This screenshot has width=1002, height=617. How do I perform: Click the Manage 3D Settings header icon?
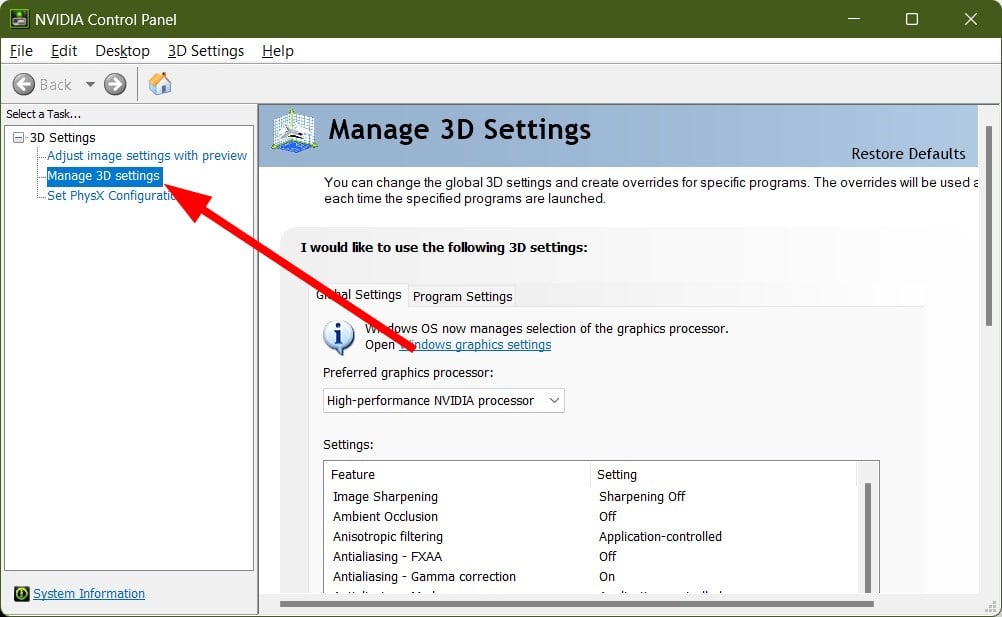[294, 131]
